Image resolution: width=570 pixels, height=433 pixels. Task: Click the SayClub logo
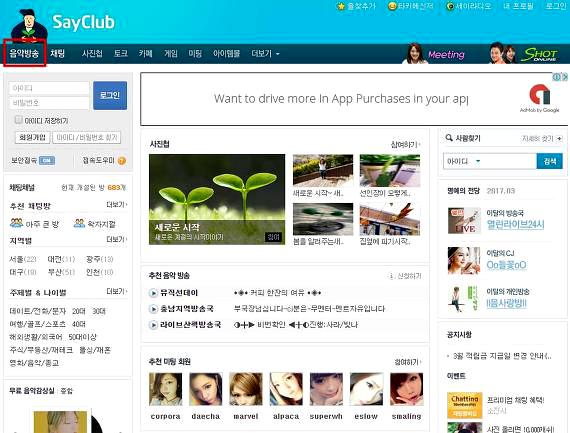click(x=84, y=22)
